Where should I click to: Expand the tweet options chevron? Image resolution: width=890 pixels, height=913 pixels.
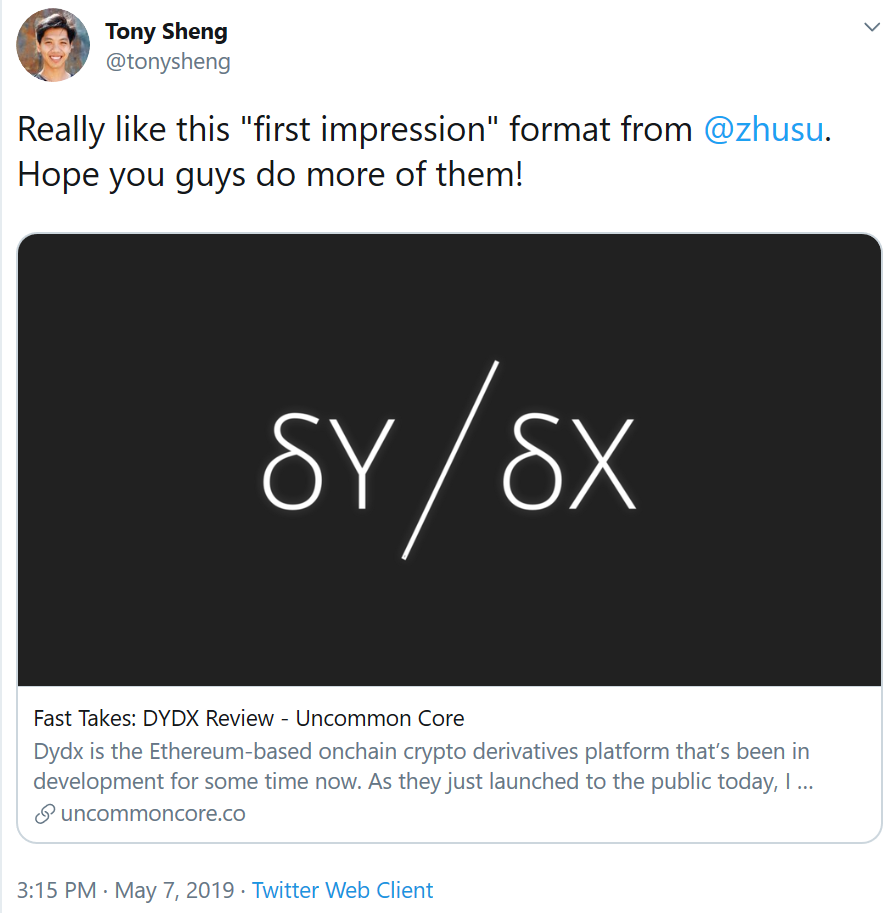click(871, 28)
